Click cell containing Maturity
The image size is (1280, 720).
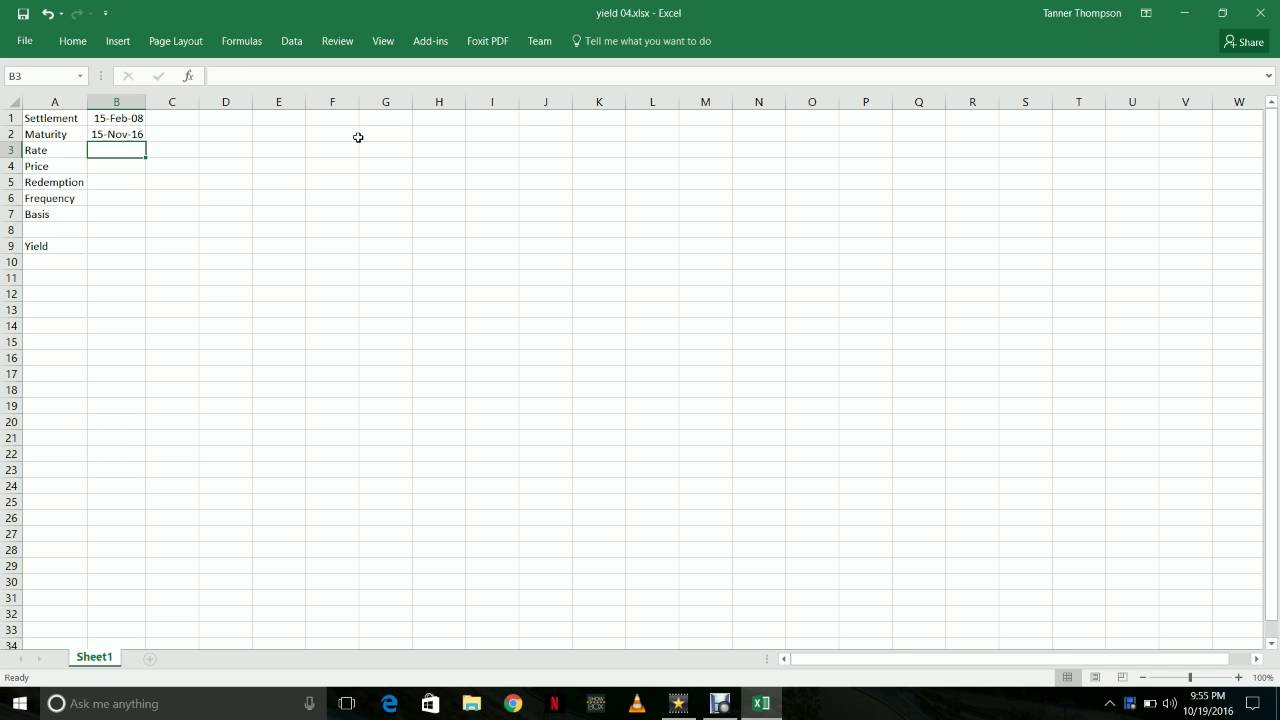coord(55,134)
